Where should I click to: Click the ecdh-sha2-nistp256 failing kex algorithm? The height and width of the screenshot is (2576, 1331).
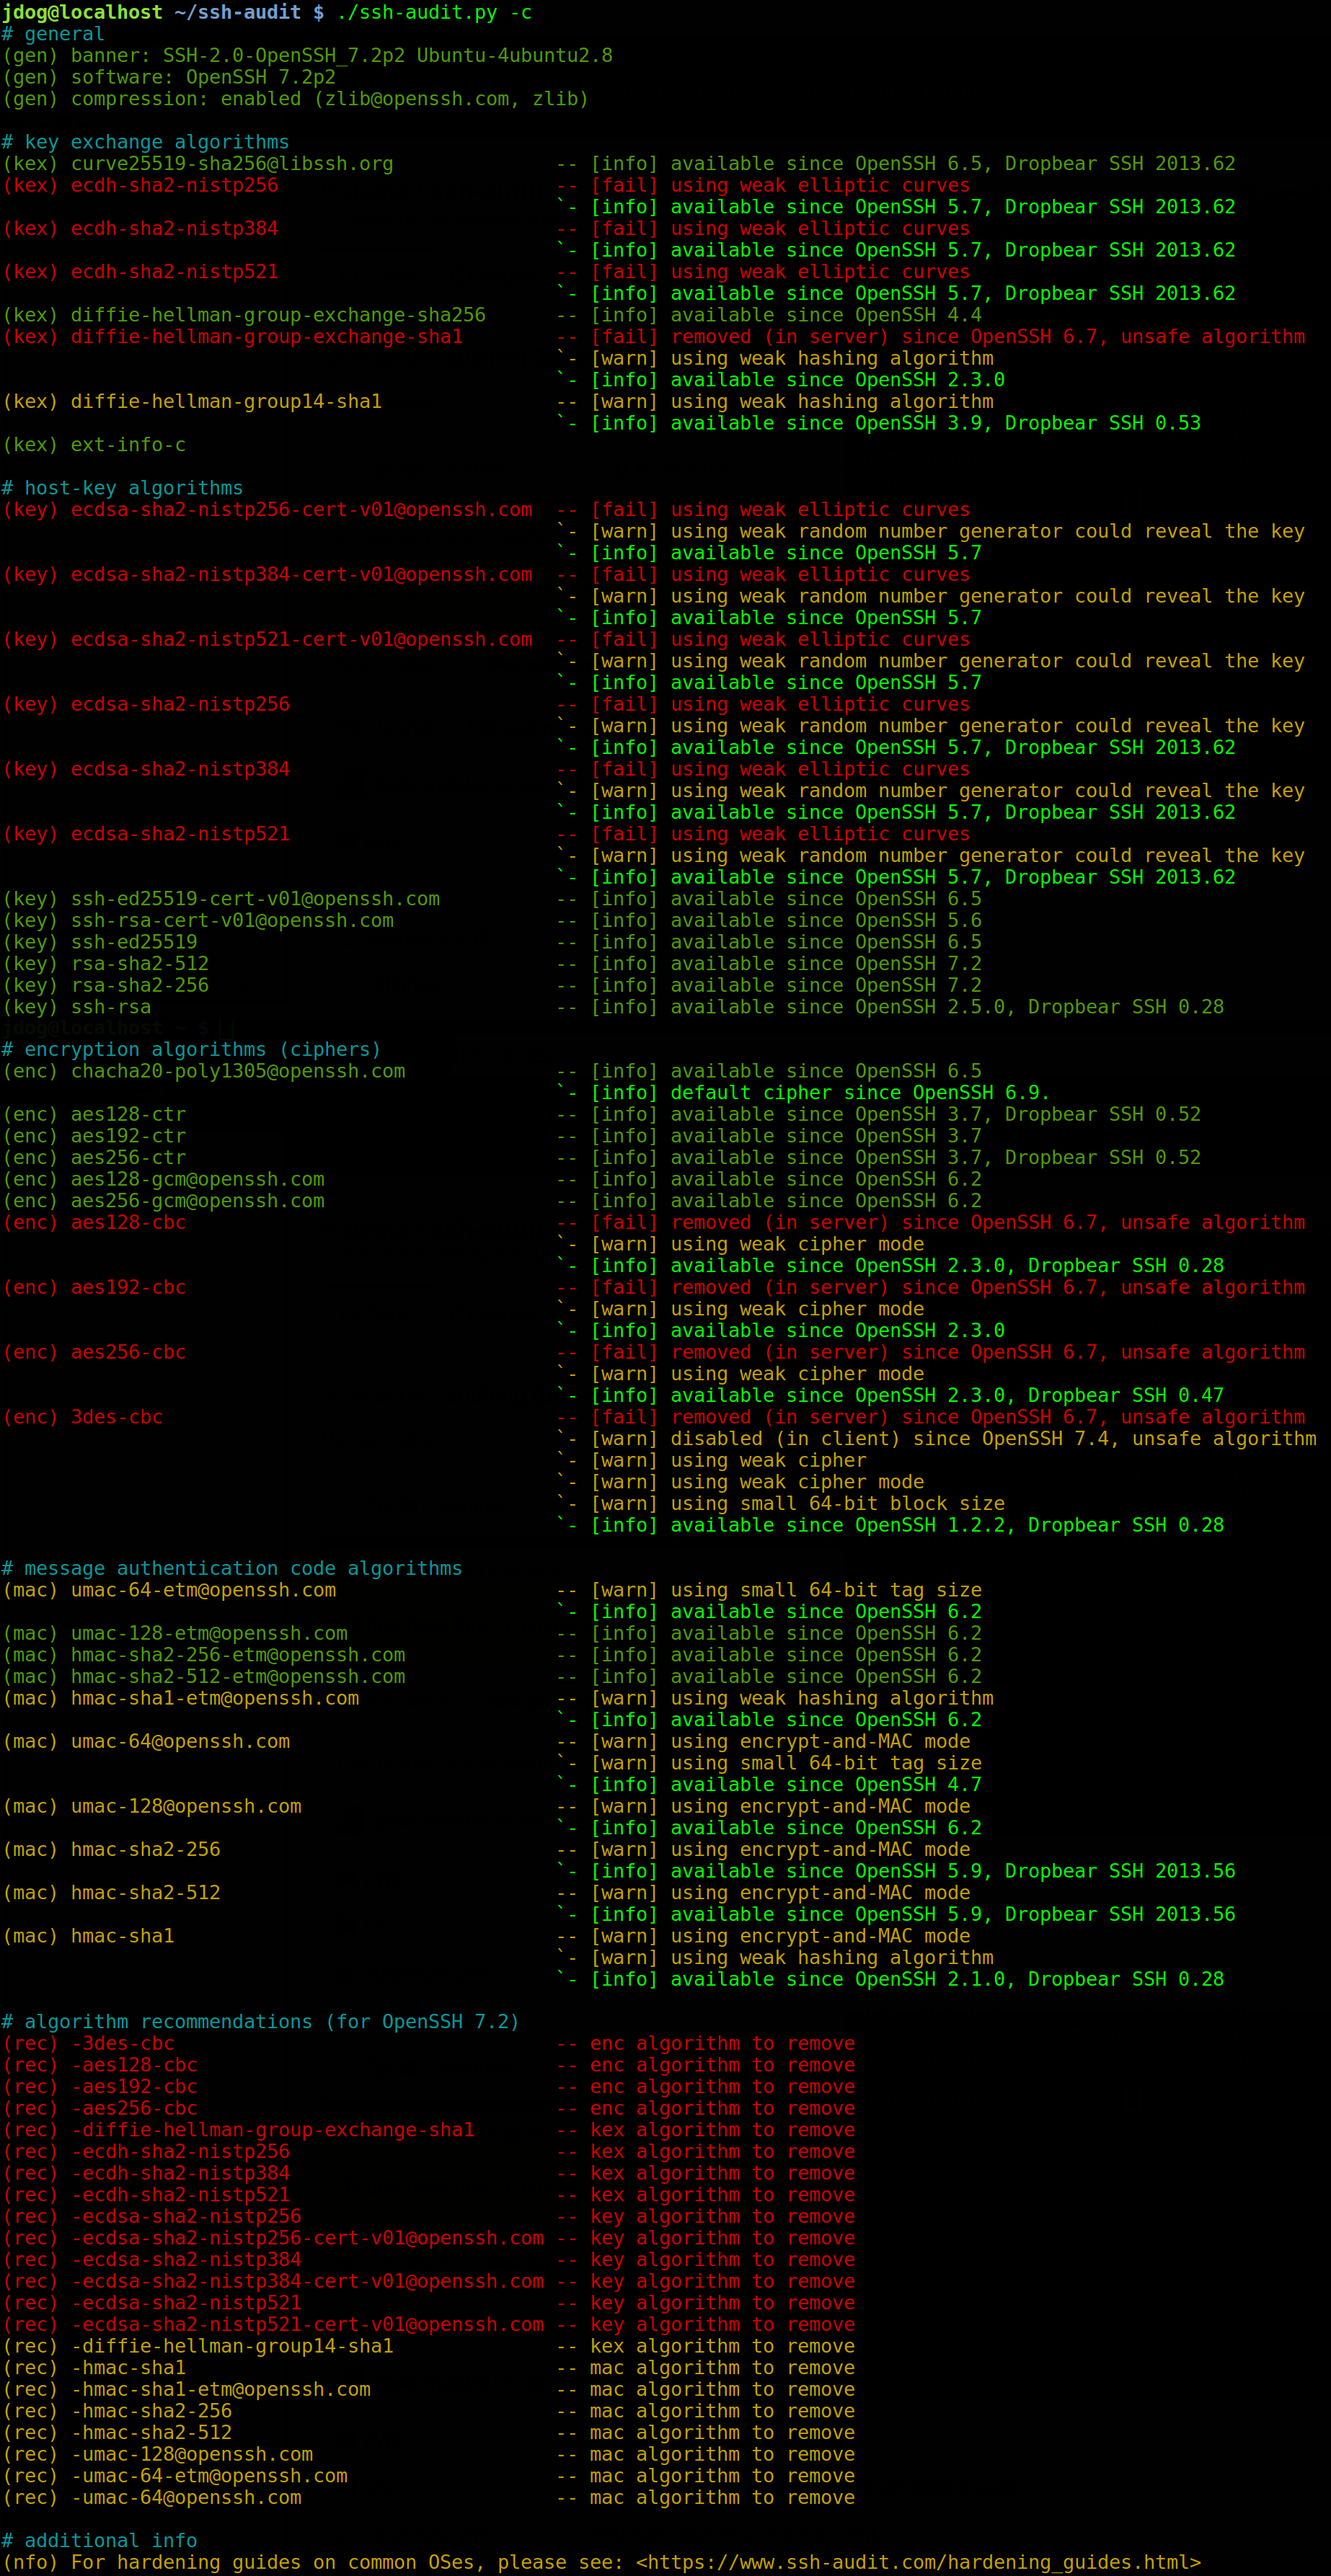click(175, 185)
